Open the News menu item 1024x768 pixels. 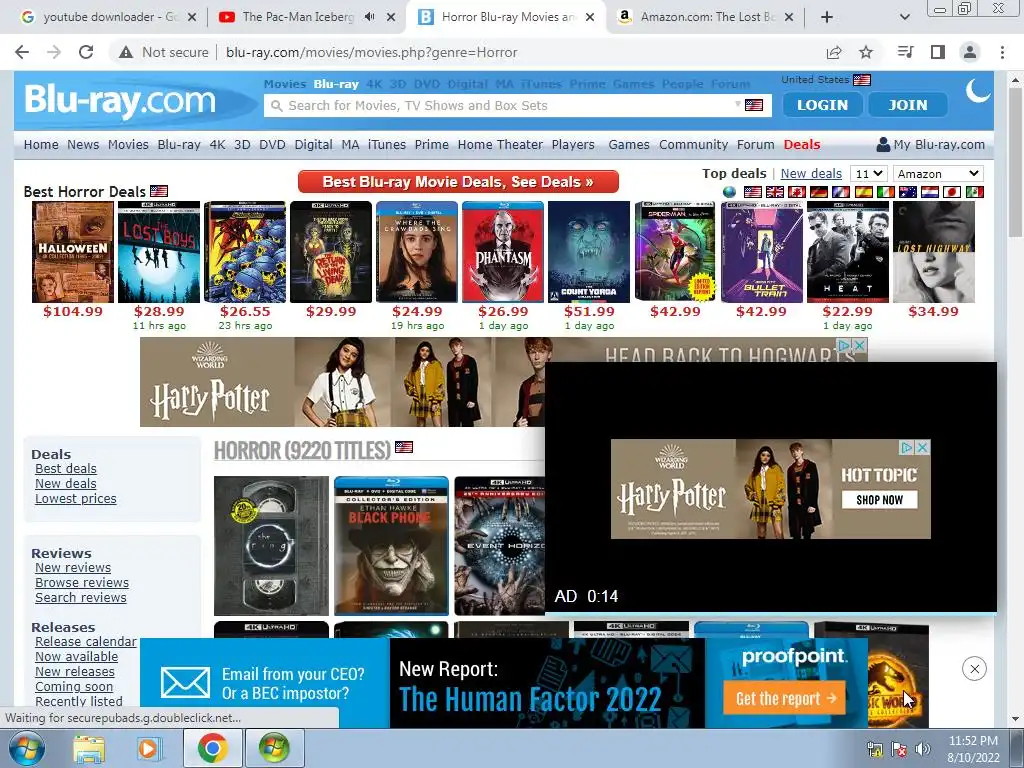(x=83, y=144)
